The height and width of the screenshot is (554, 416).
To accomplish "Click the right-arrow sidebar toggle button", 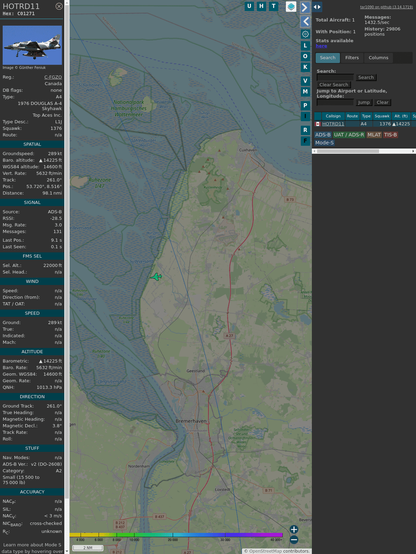I will click(x=305, y=7).
